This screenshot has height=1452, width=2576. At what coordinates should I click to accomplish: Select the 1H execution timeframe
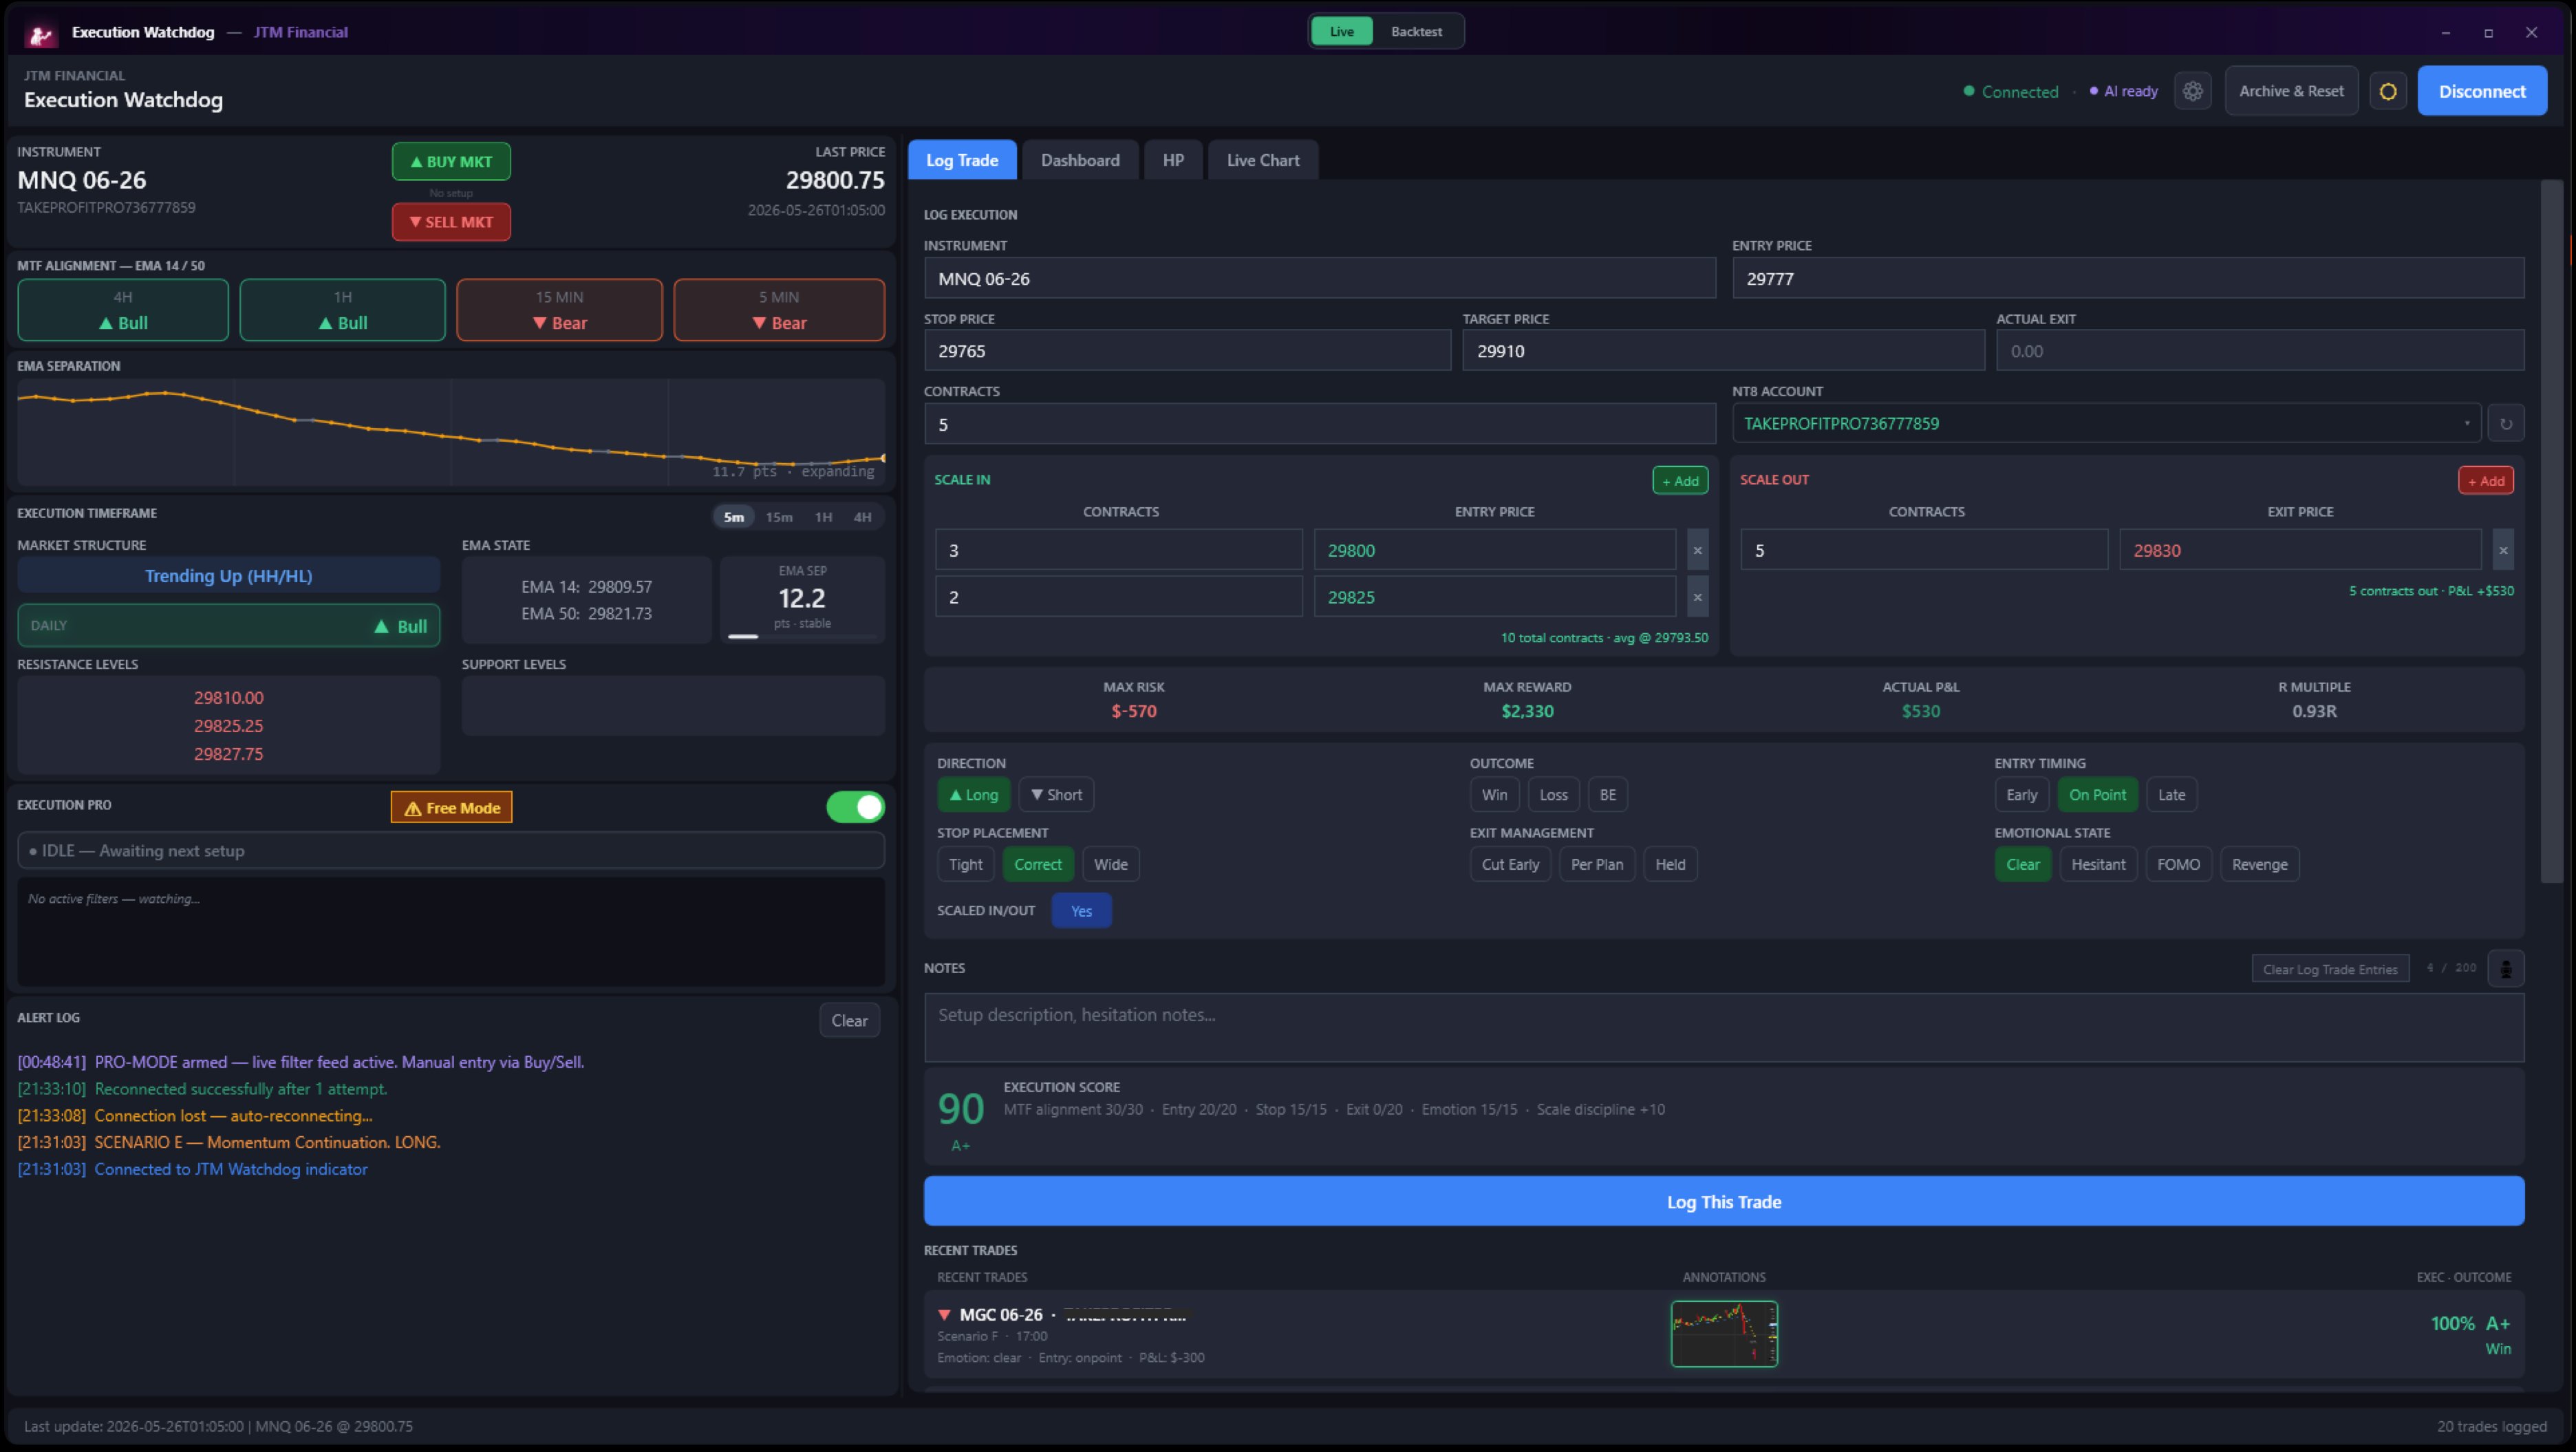pos(823,517)
